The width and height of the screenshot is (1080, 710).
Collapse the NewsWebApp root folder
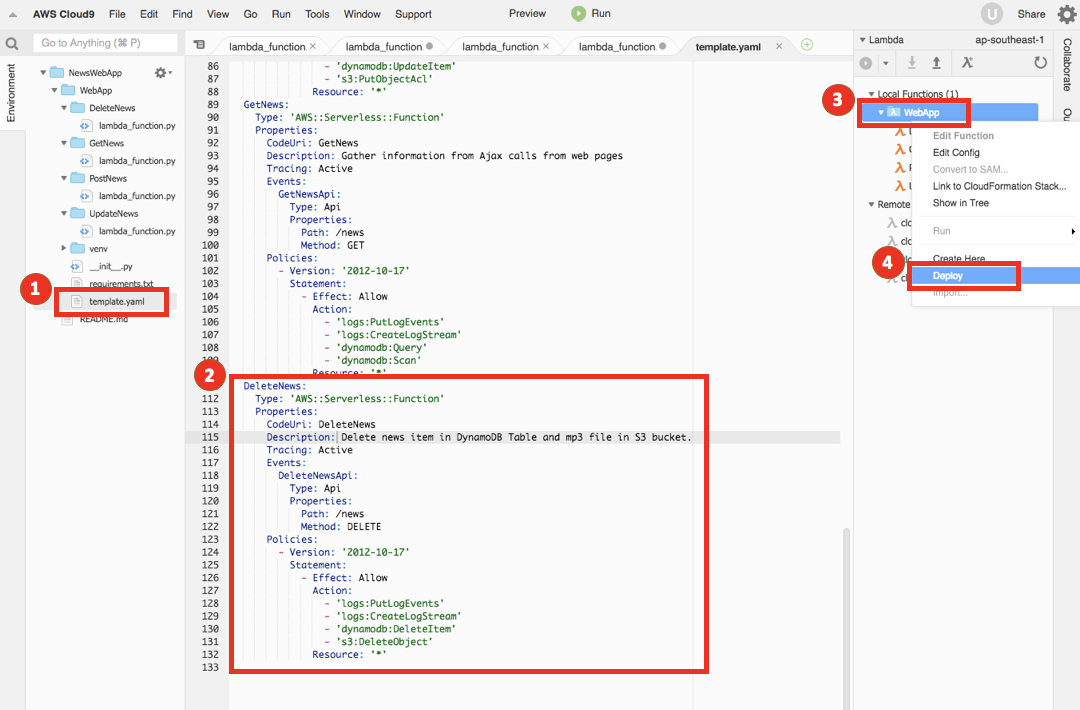(43, 72)
